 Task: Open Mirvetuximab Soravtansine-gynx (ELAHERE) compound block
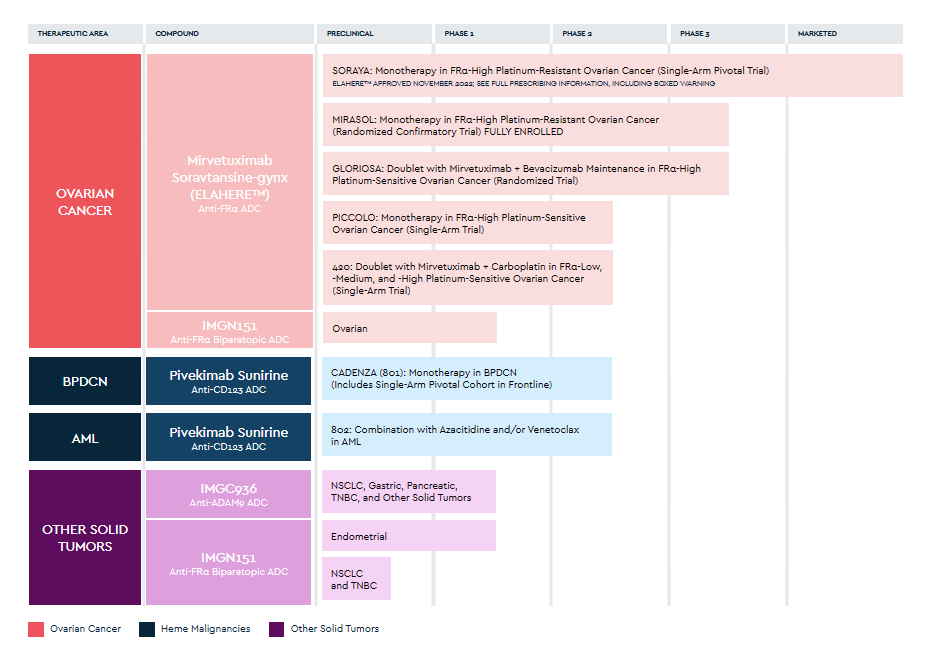click(x=230, y=182)
